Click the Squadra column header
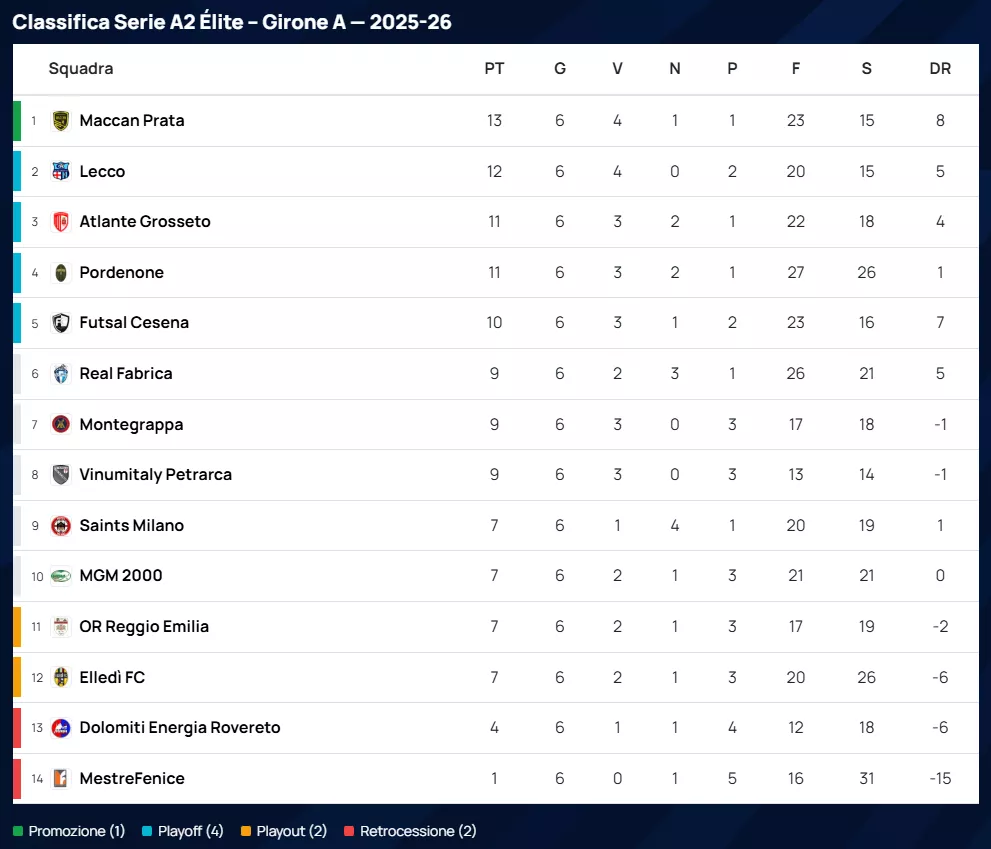The width and height of the screenshot is (991, 849). point(81,69)
